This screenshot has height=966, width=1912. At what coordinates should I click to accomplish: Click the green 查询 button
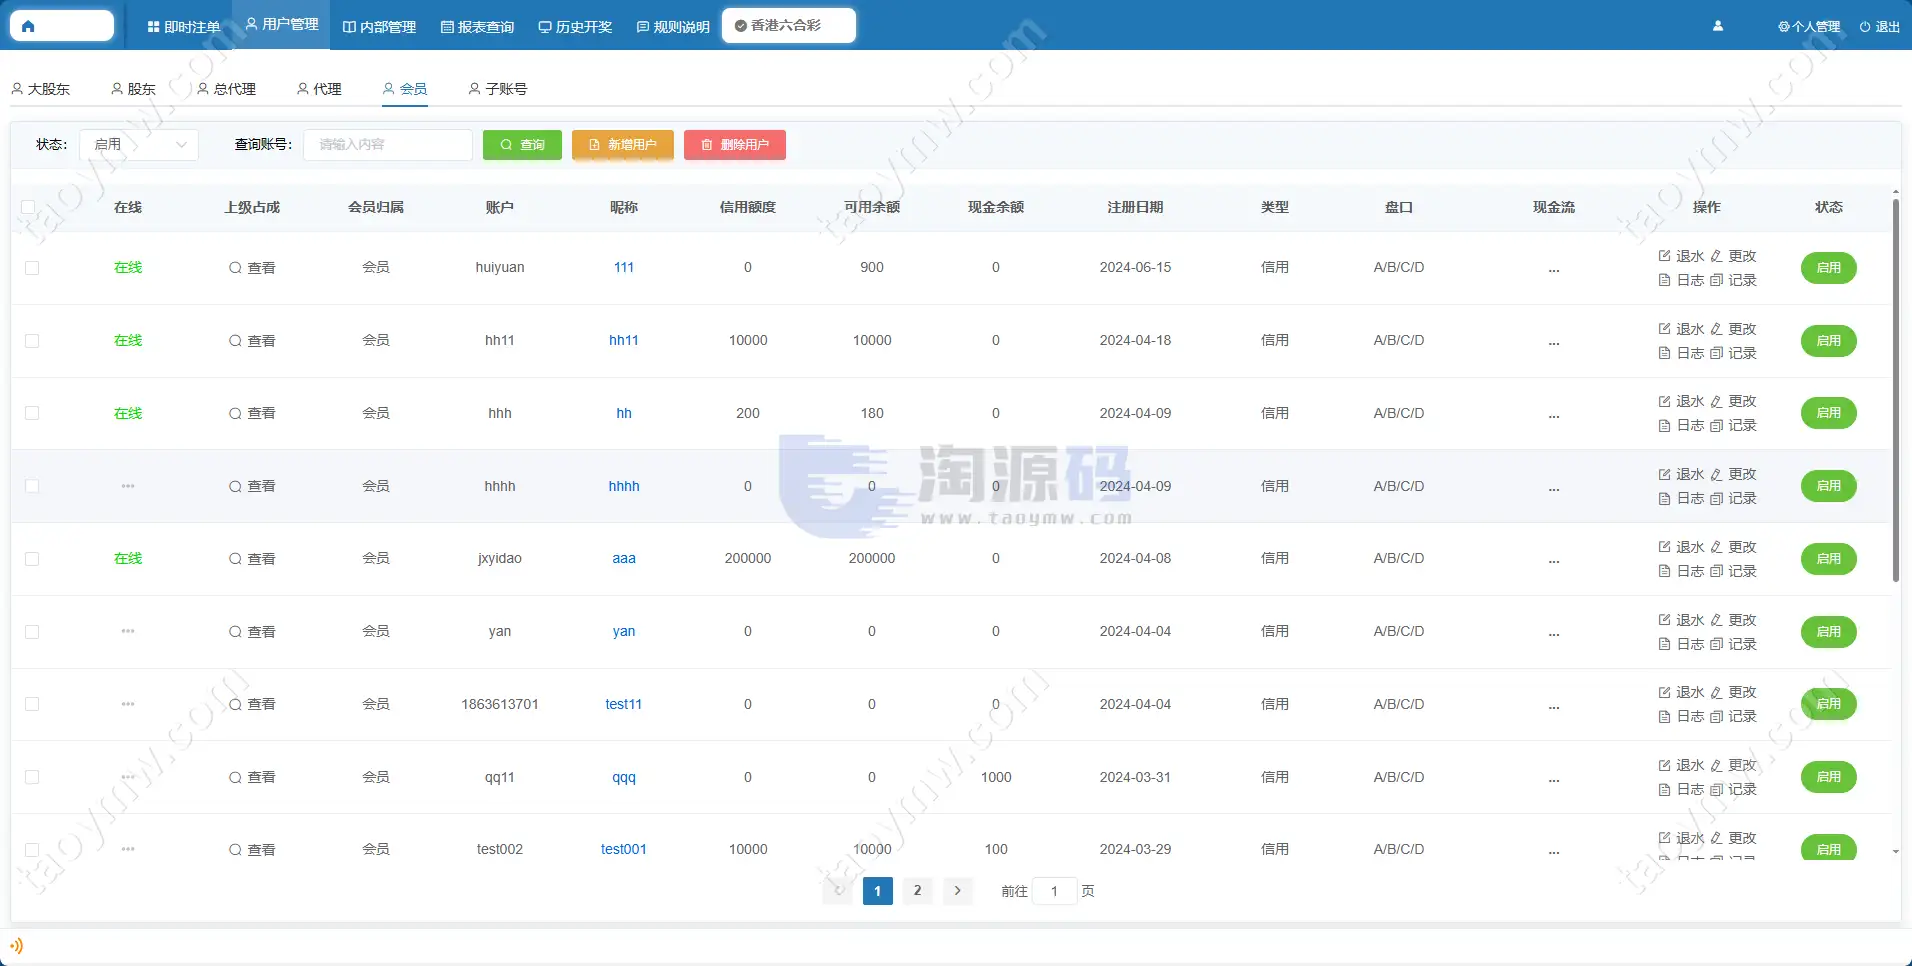coord(522,145)
